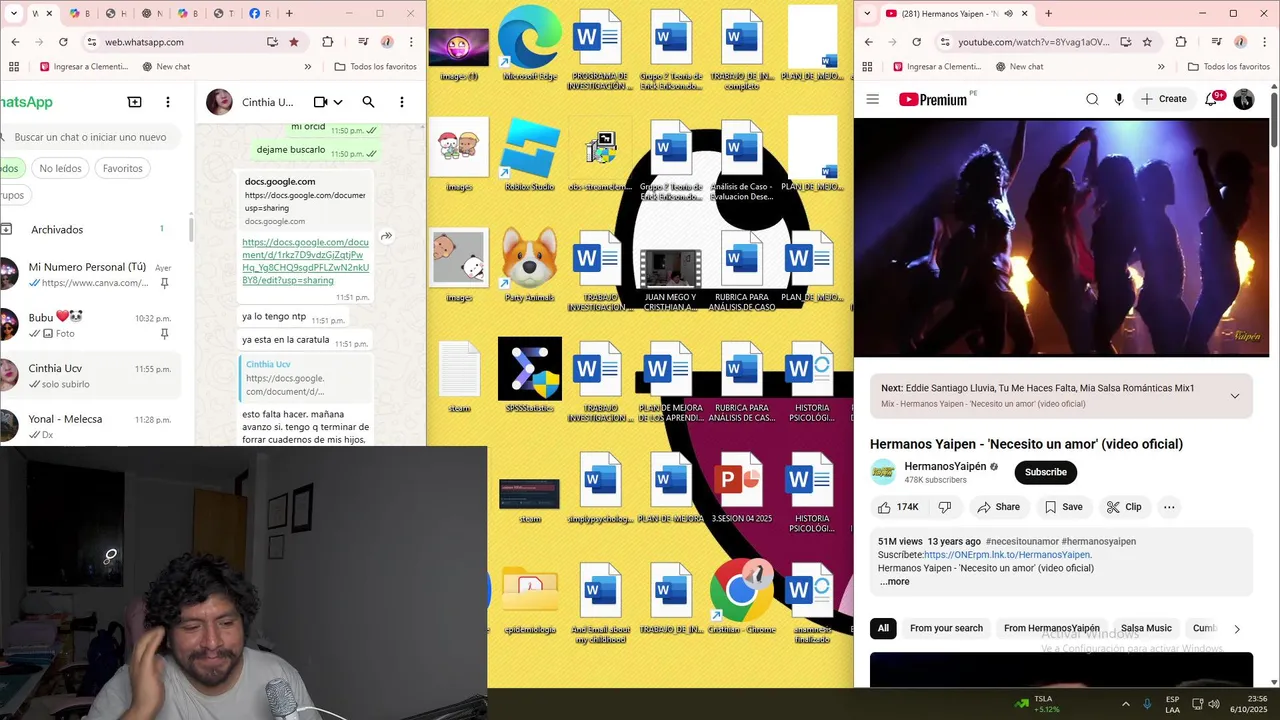The width and height of the screenshot is (1280, 720).
Task: Open YouTube account avatar menu
Action: point(1244,99)
